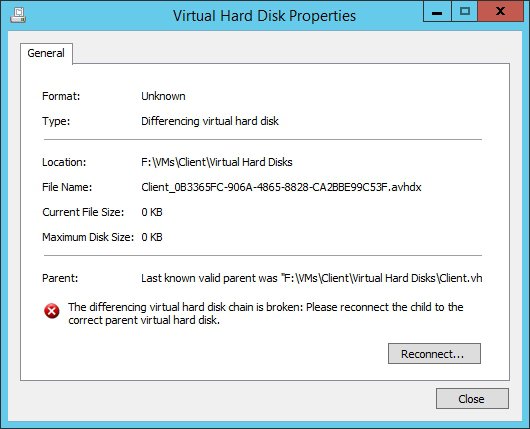The width and height of the screenshot is (530, 429).
Task: Click the broken chain error message text
Action: (266, 313)
